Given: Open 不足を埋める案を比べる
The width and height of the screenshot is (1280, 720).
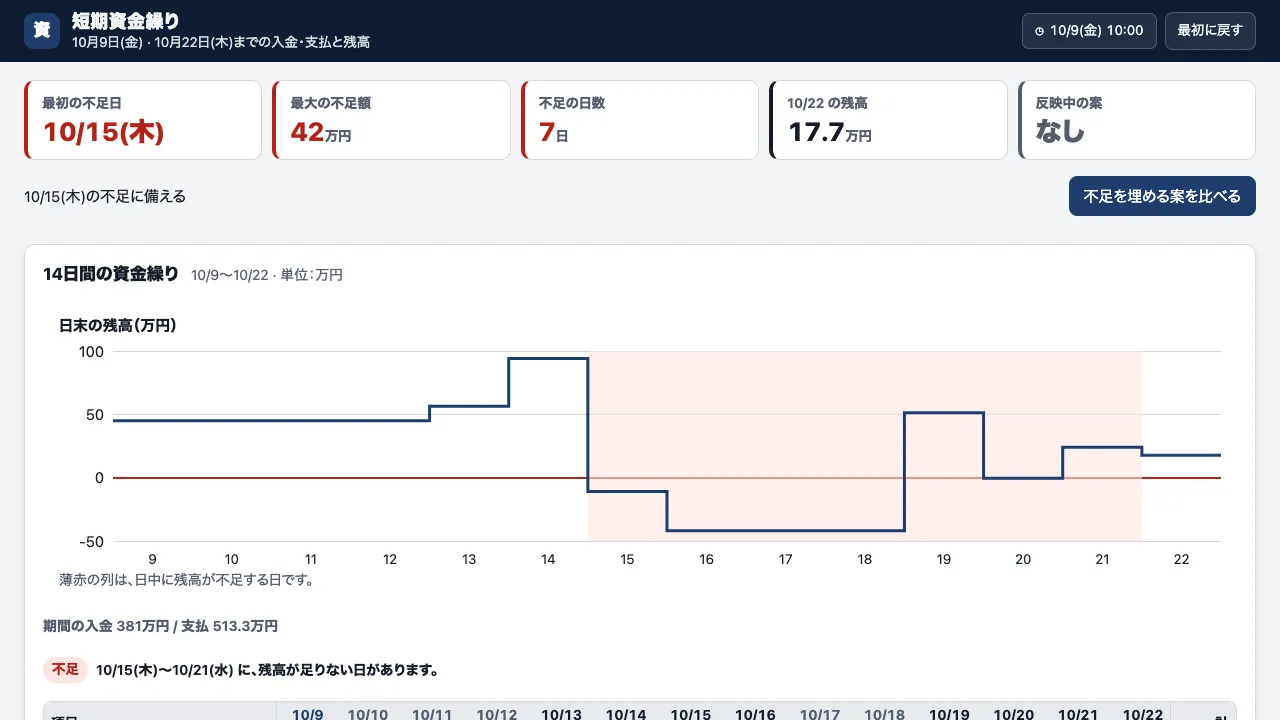Looking at the screenshot, I should [1162, 196].
